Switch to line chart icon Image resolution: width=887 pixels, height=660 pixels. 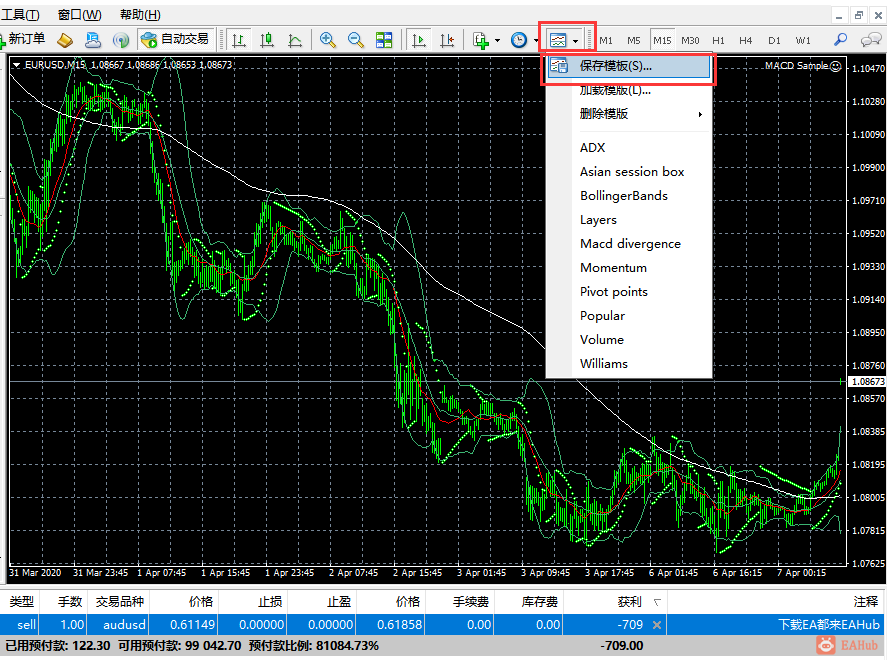295,40
